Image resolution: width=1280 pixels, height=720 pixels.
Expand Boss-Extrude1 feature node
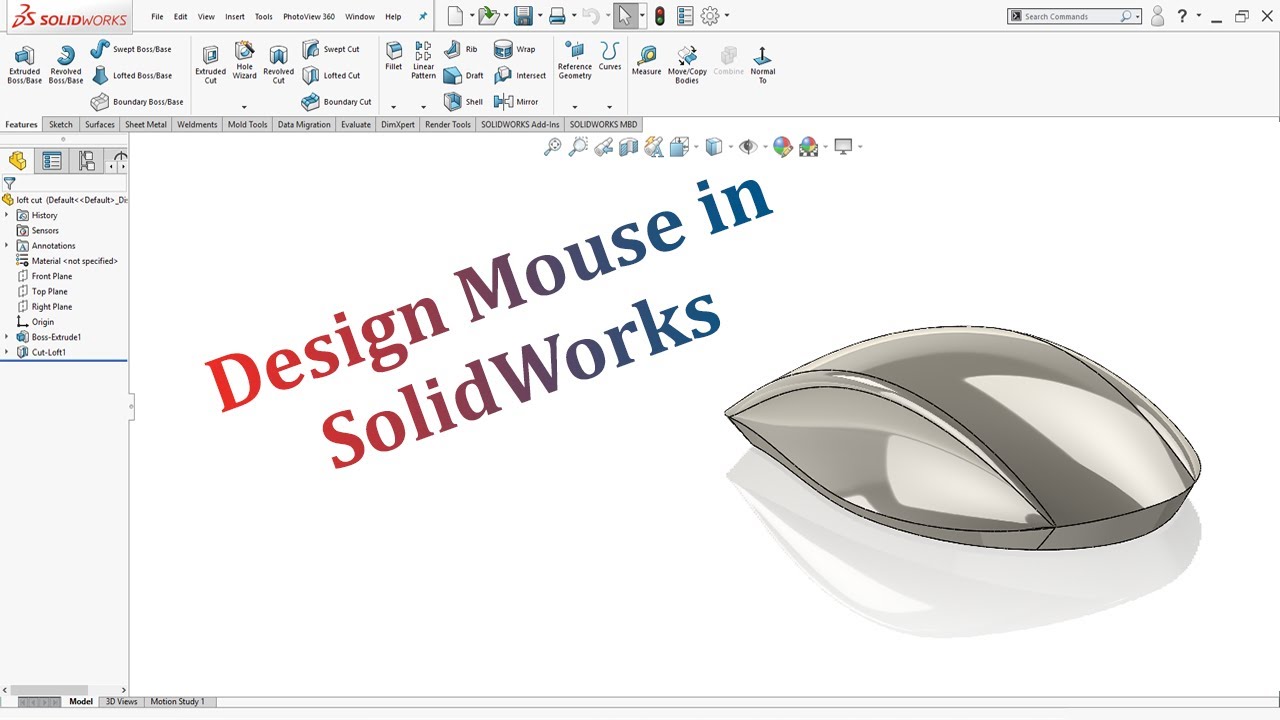pos(6,337)
